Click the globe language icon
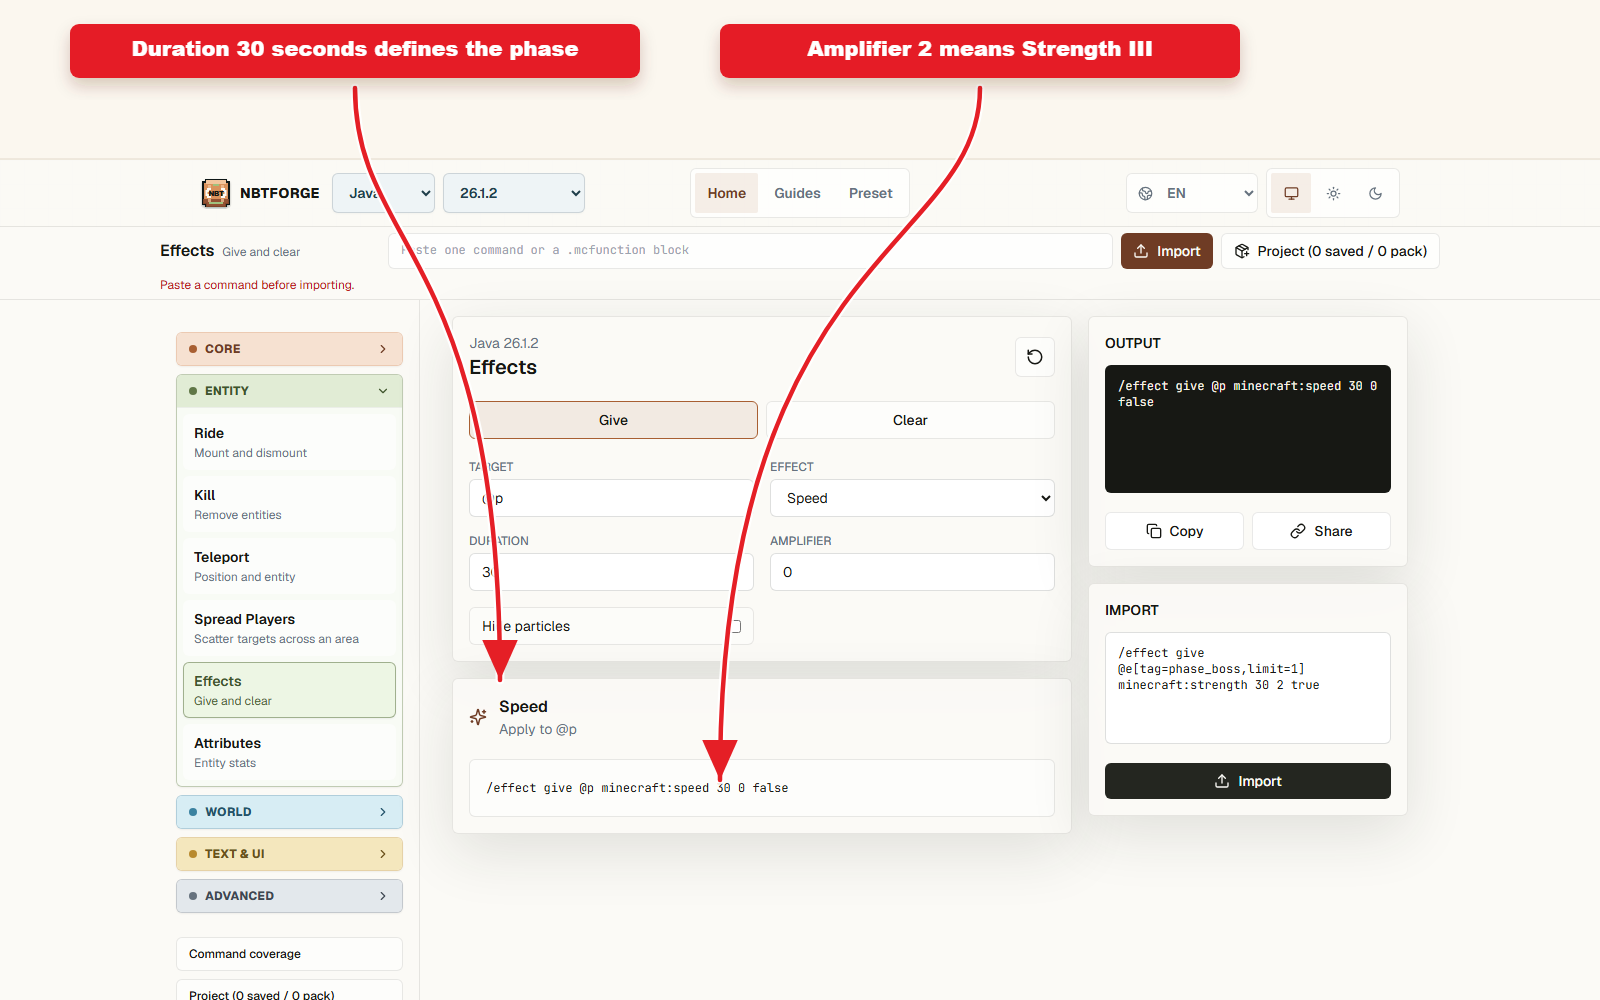This screenshot has width=1600, height=1000. coord(1146,193)
